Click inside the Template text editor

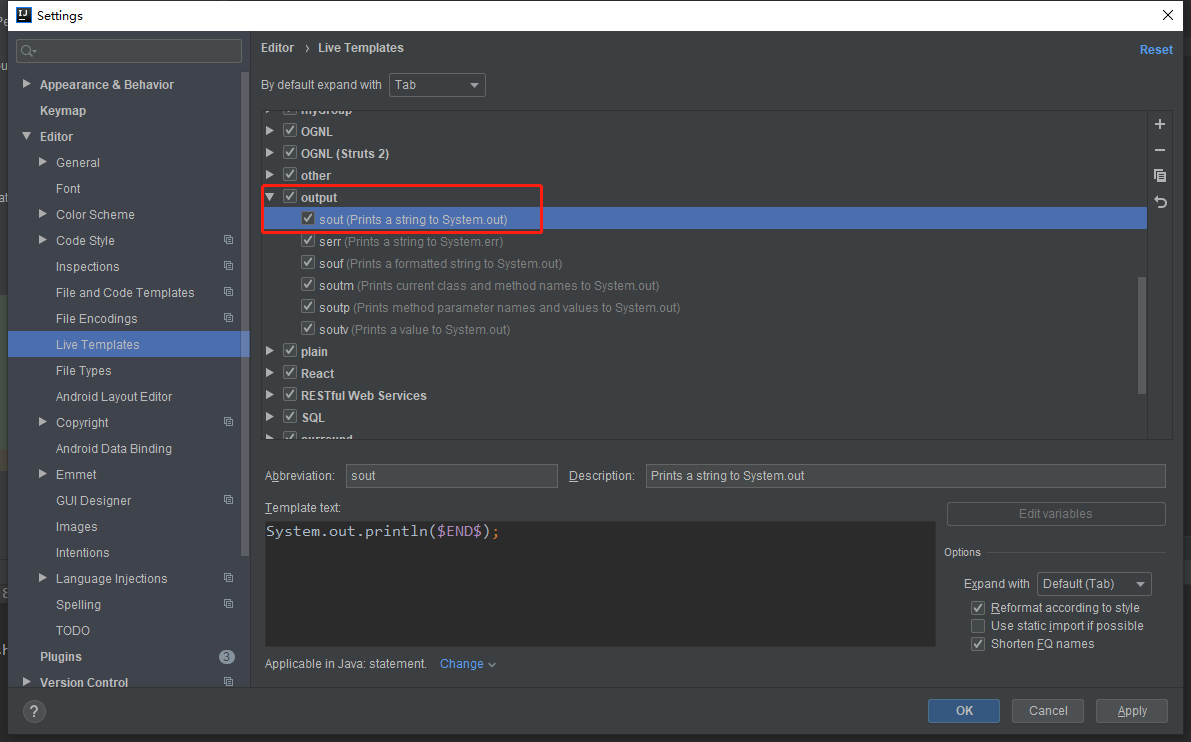[x=600, y=583]
